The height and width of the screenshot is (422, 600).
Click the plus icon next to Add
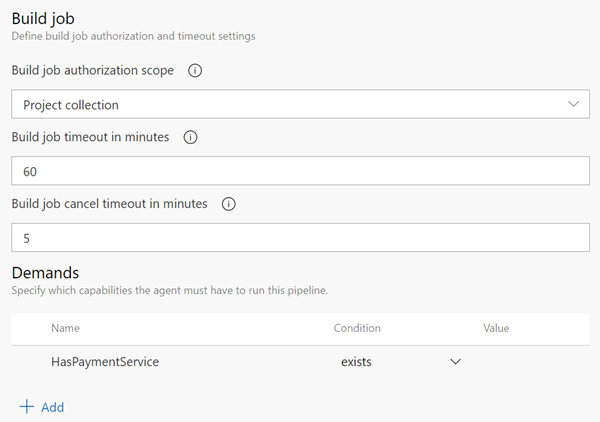26,407
